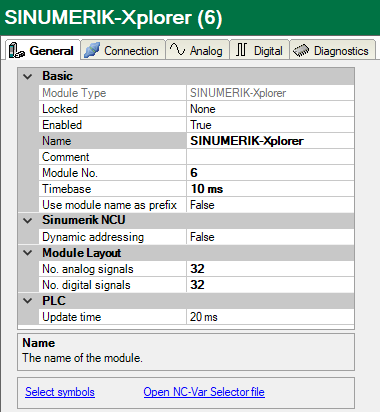Image resolution: width=380 pixels, height=412 pixels.
Task: Click the Name field SINUMERIK-Xplorer value
Action: point(270,141)
